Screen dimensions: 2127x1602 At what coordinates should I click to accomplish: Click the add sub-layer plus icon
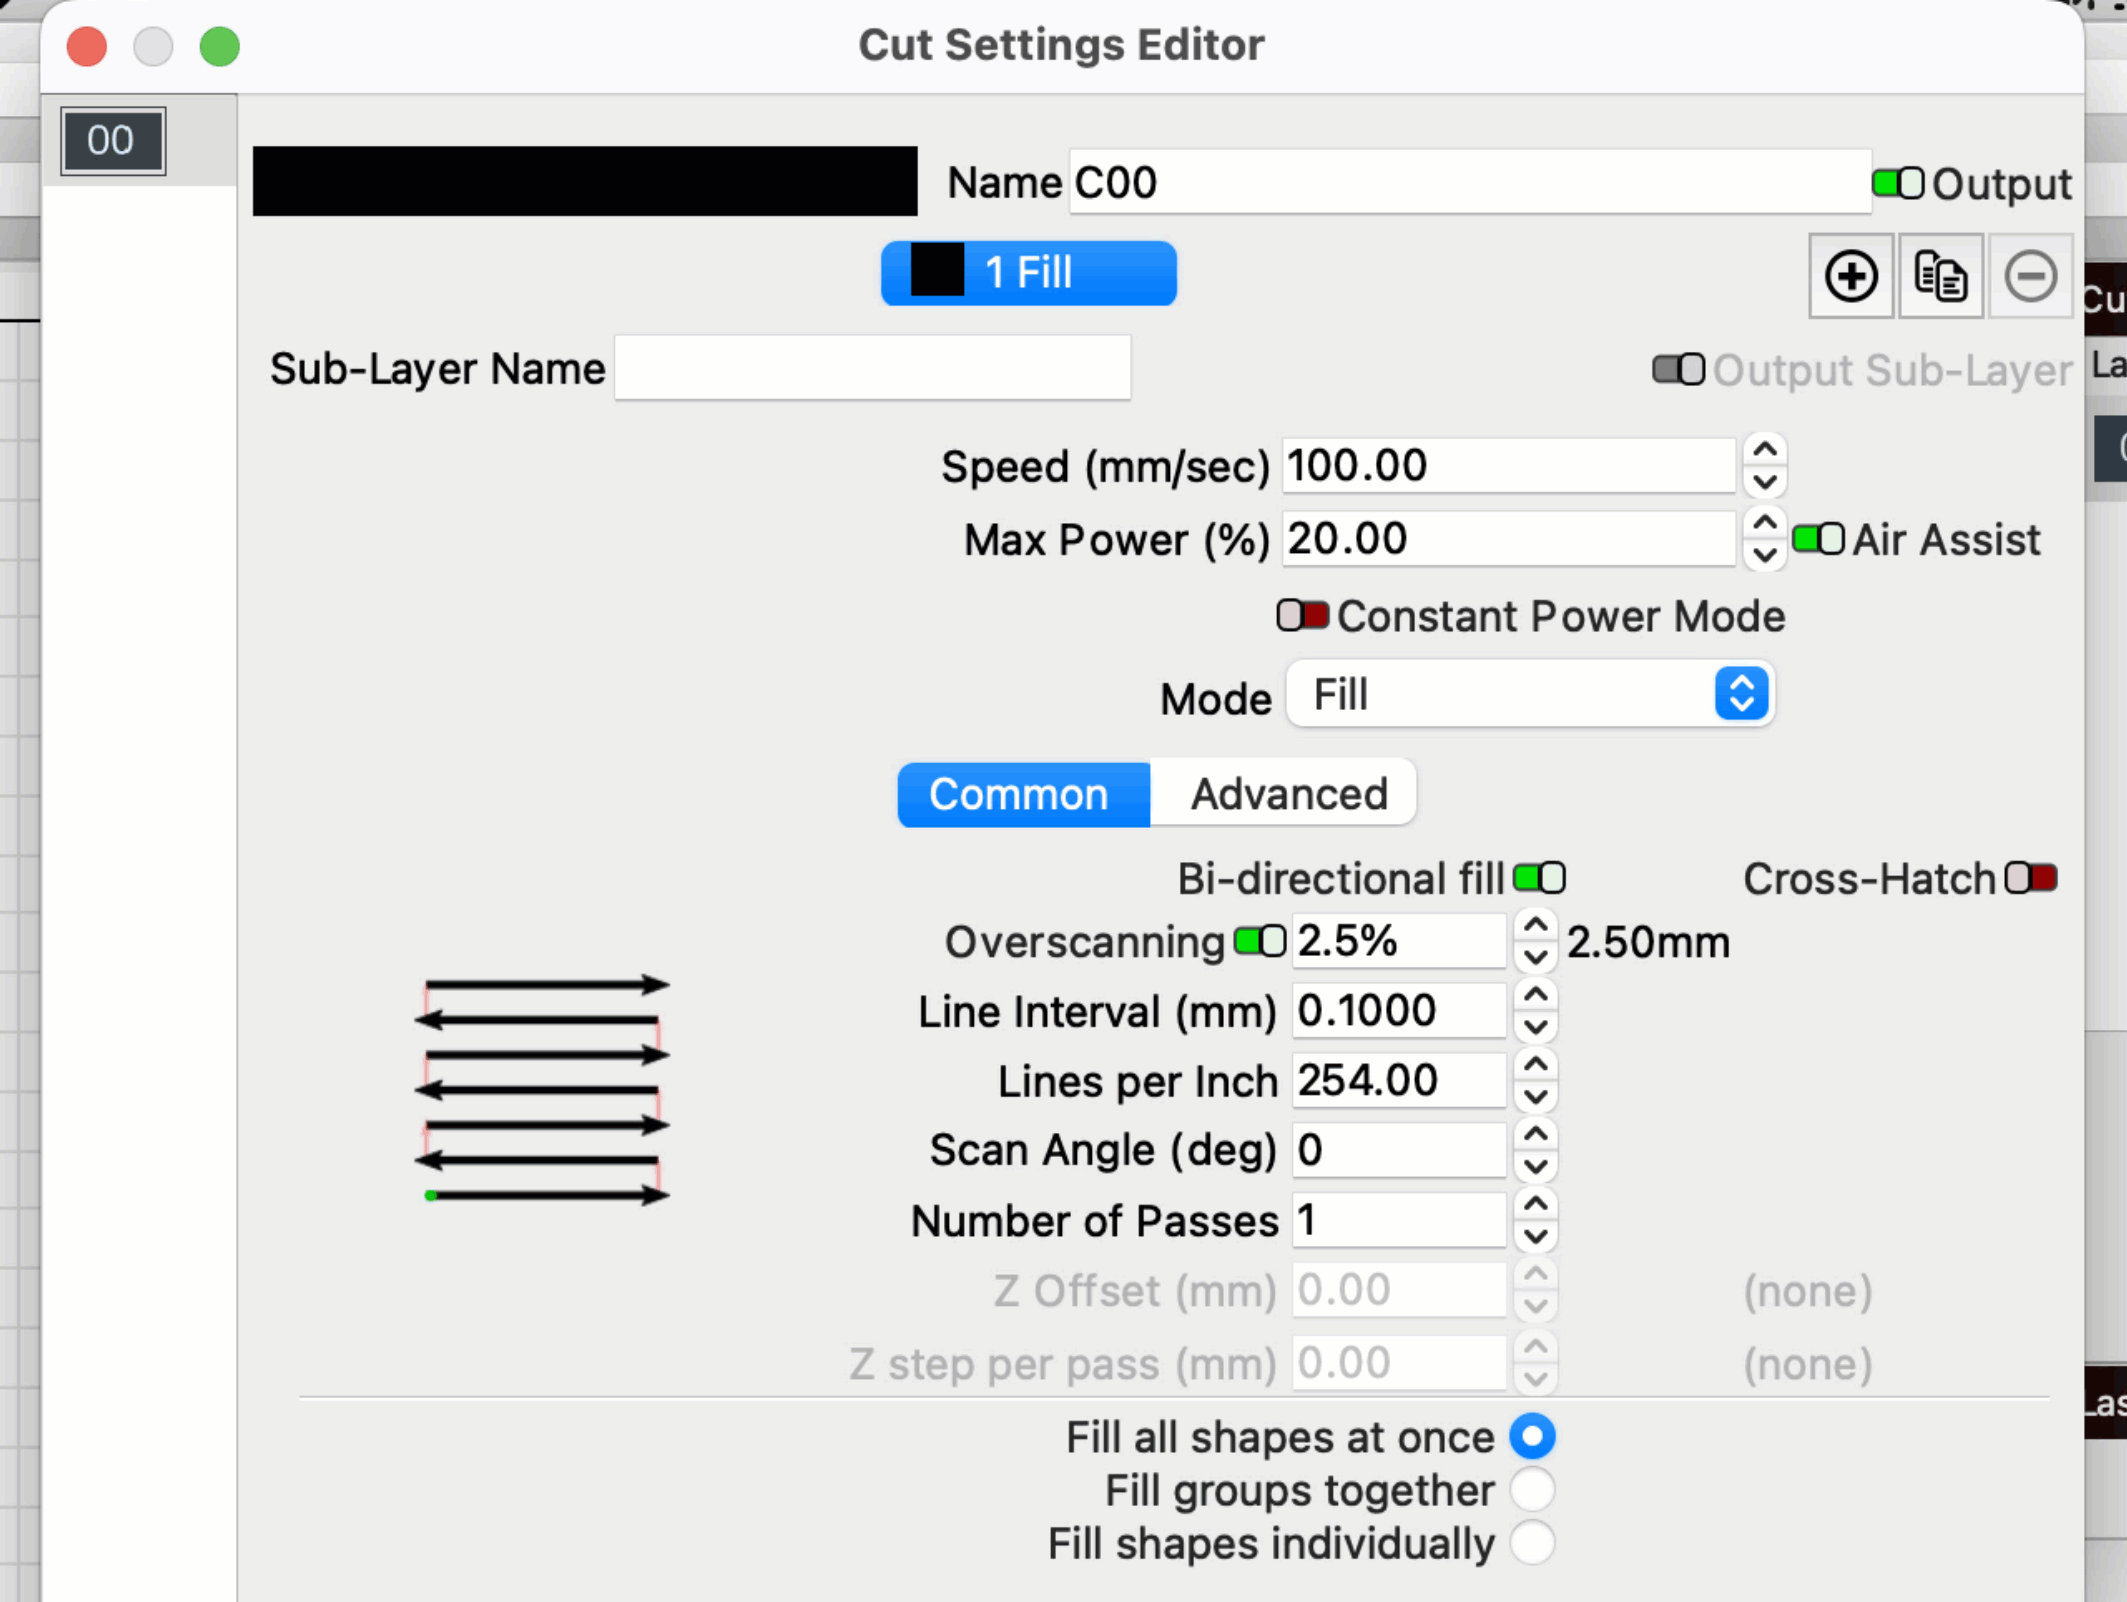point(1850,277)
